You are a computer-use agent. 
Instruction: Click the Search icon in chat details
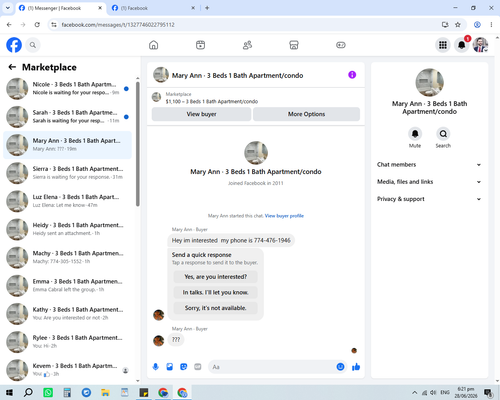pos(443,134)
